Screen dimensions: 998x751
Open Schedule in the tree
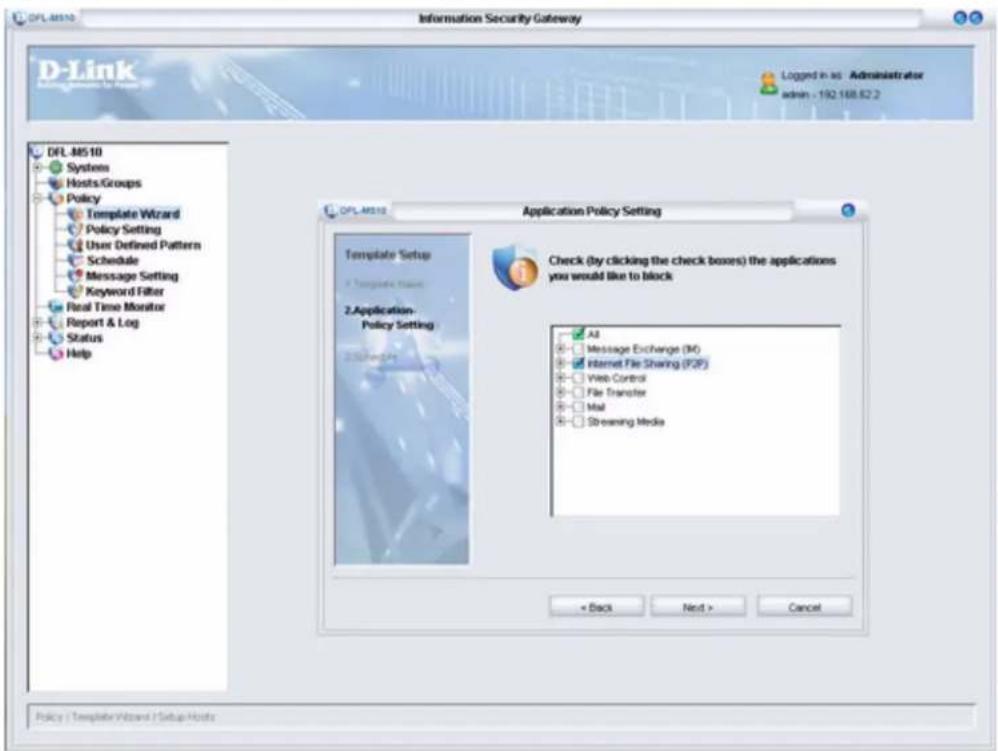pos(113,260)
